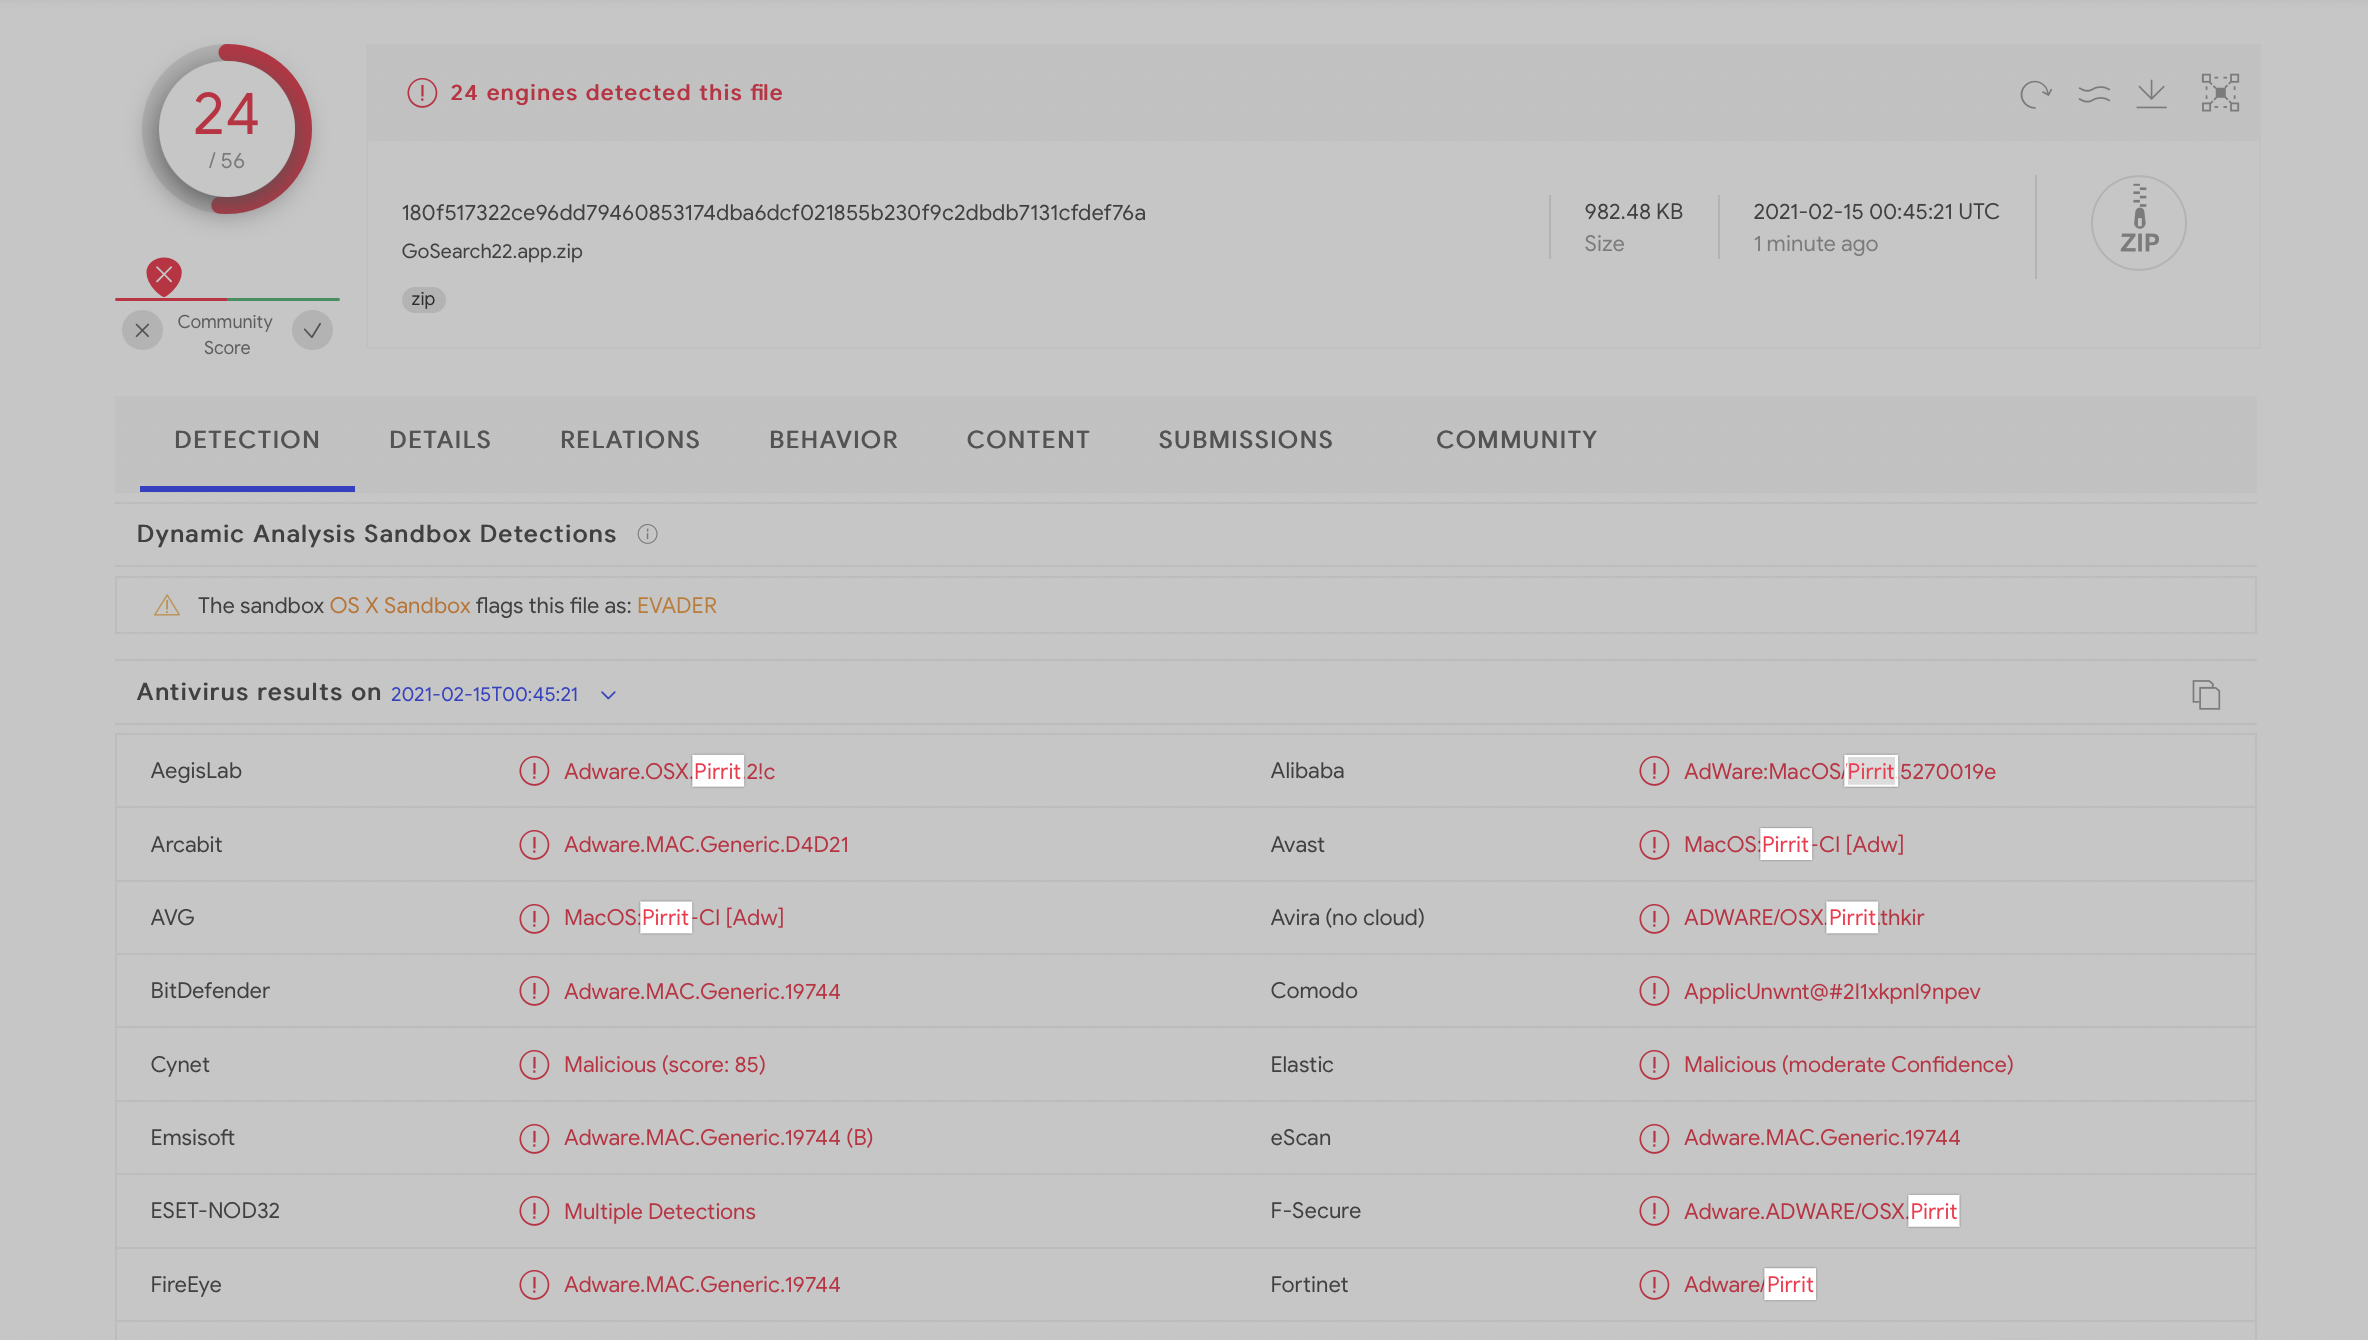This screenshot has width=2368, height=1340.
Task: Vote malicious with community X button
Action: (142, 331)
